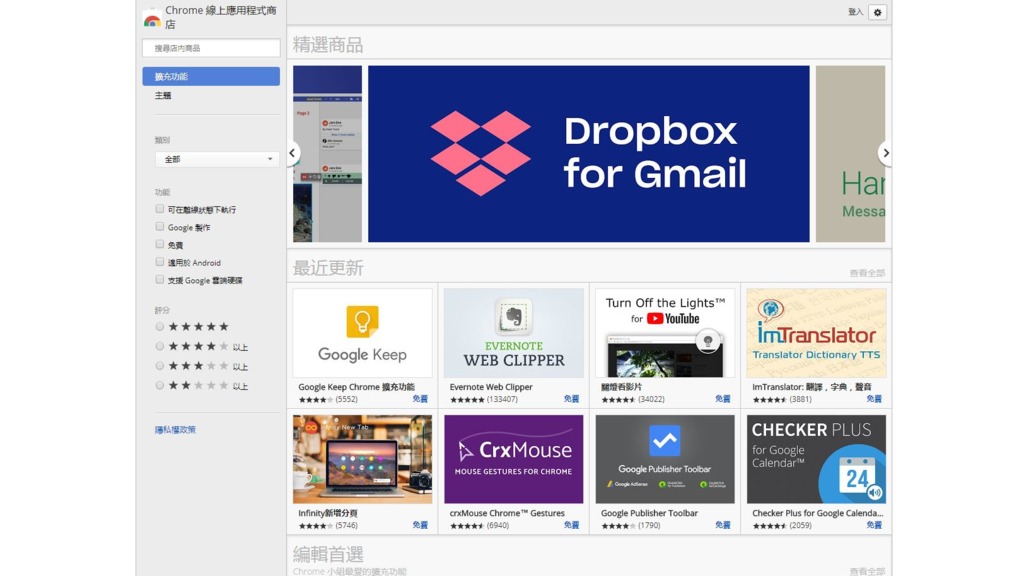The height and width of the screenshot is (576, 1024).
Task: View all in 編輯首選 section
Action: click(867, 571)
